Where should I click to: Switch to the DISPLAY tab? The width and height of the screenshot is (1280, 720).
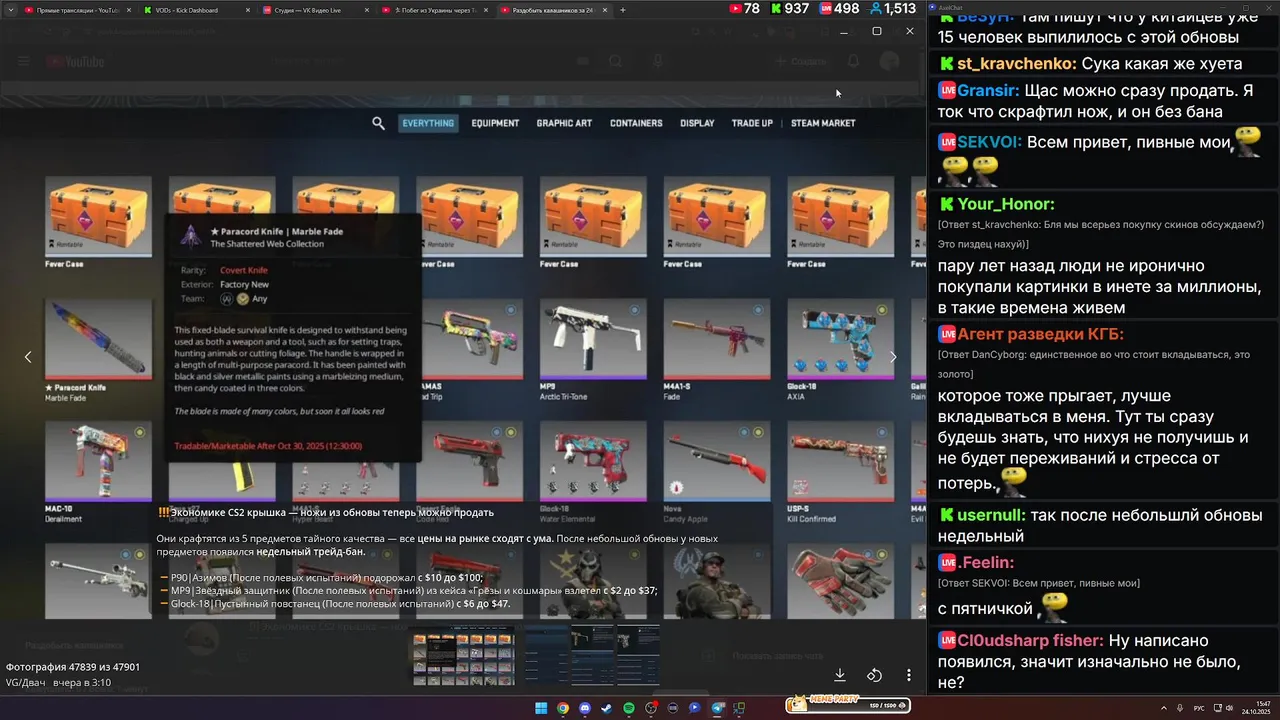(697, 123)
